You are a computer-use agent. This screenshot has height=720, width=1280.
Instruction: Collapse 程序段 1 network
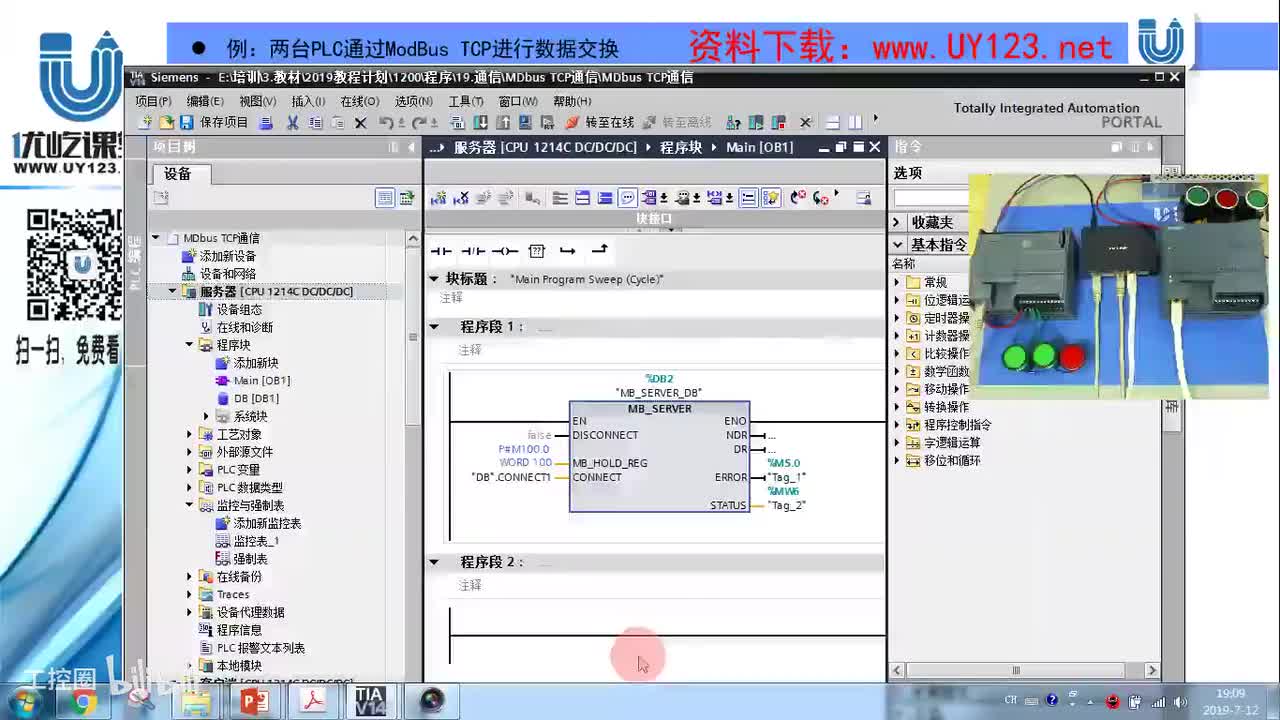click(434, 326)
